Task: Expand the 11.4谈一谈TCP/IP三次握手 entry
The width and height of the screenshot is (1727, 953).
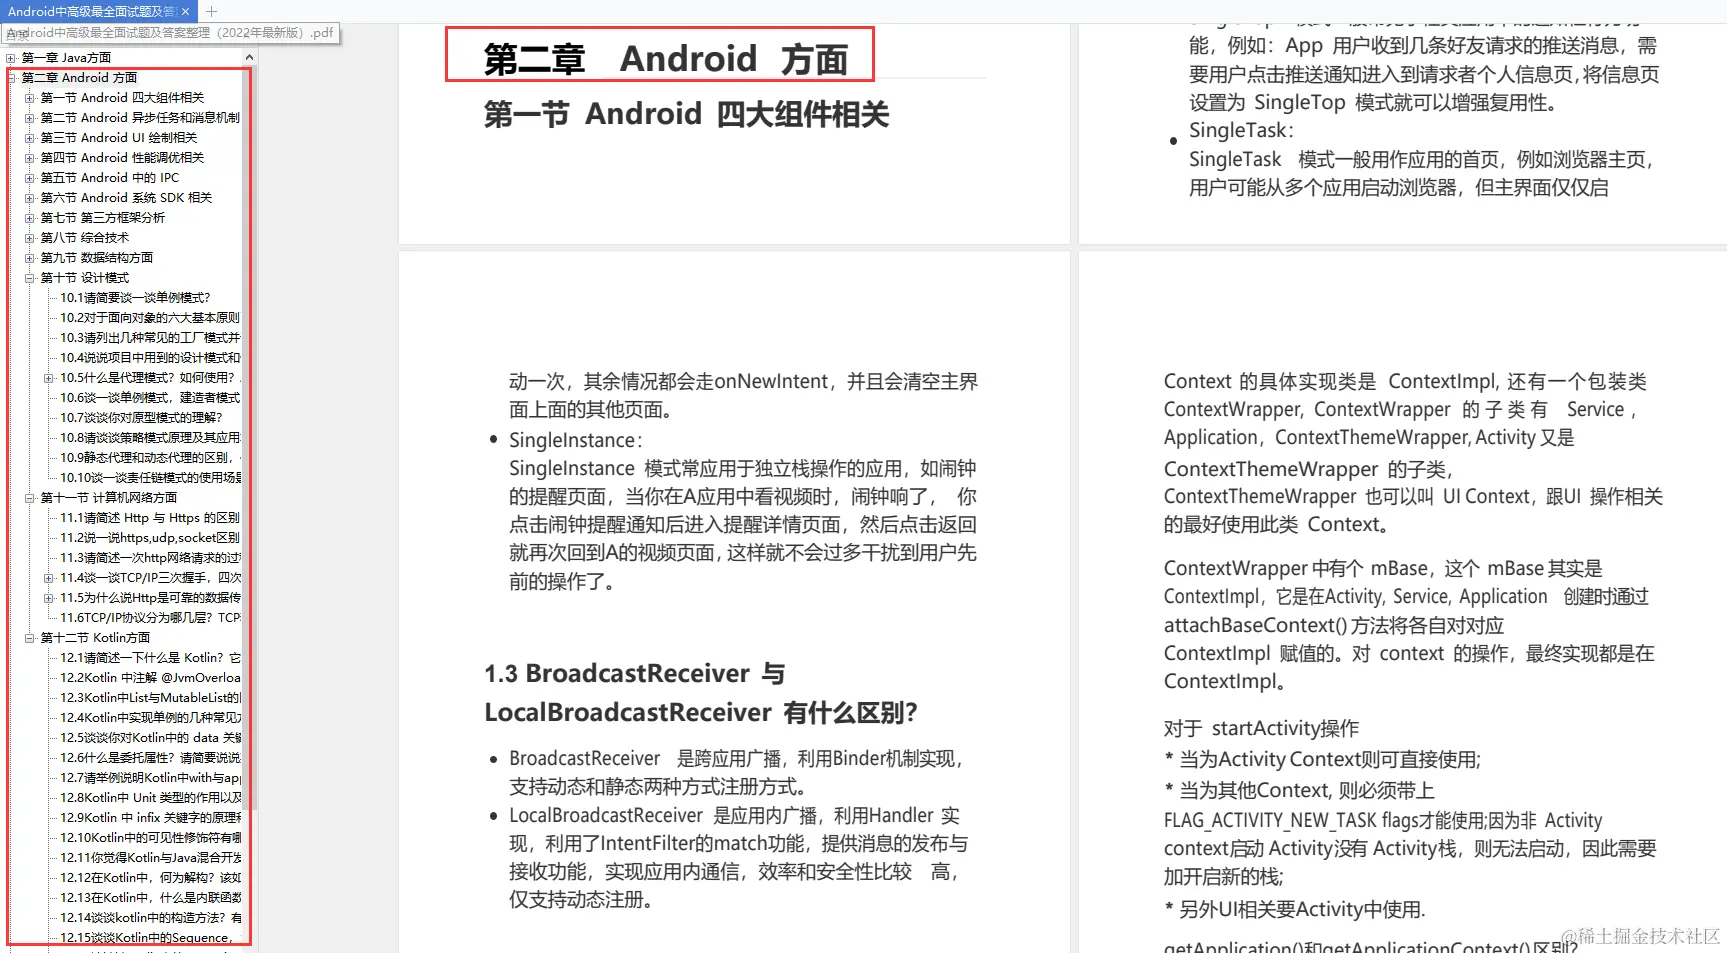Action: [49, 577]
